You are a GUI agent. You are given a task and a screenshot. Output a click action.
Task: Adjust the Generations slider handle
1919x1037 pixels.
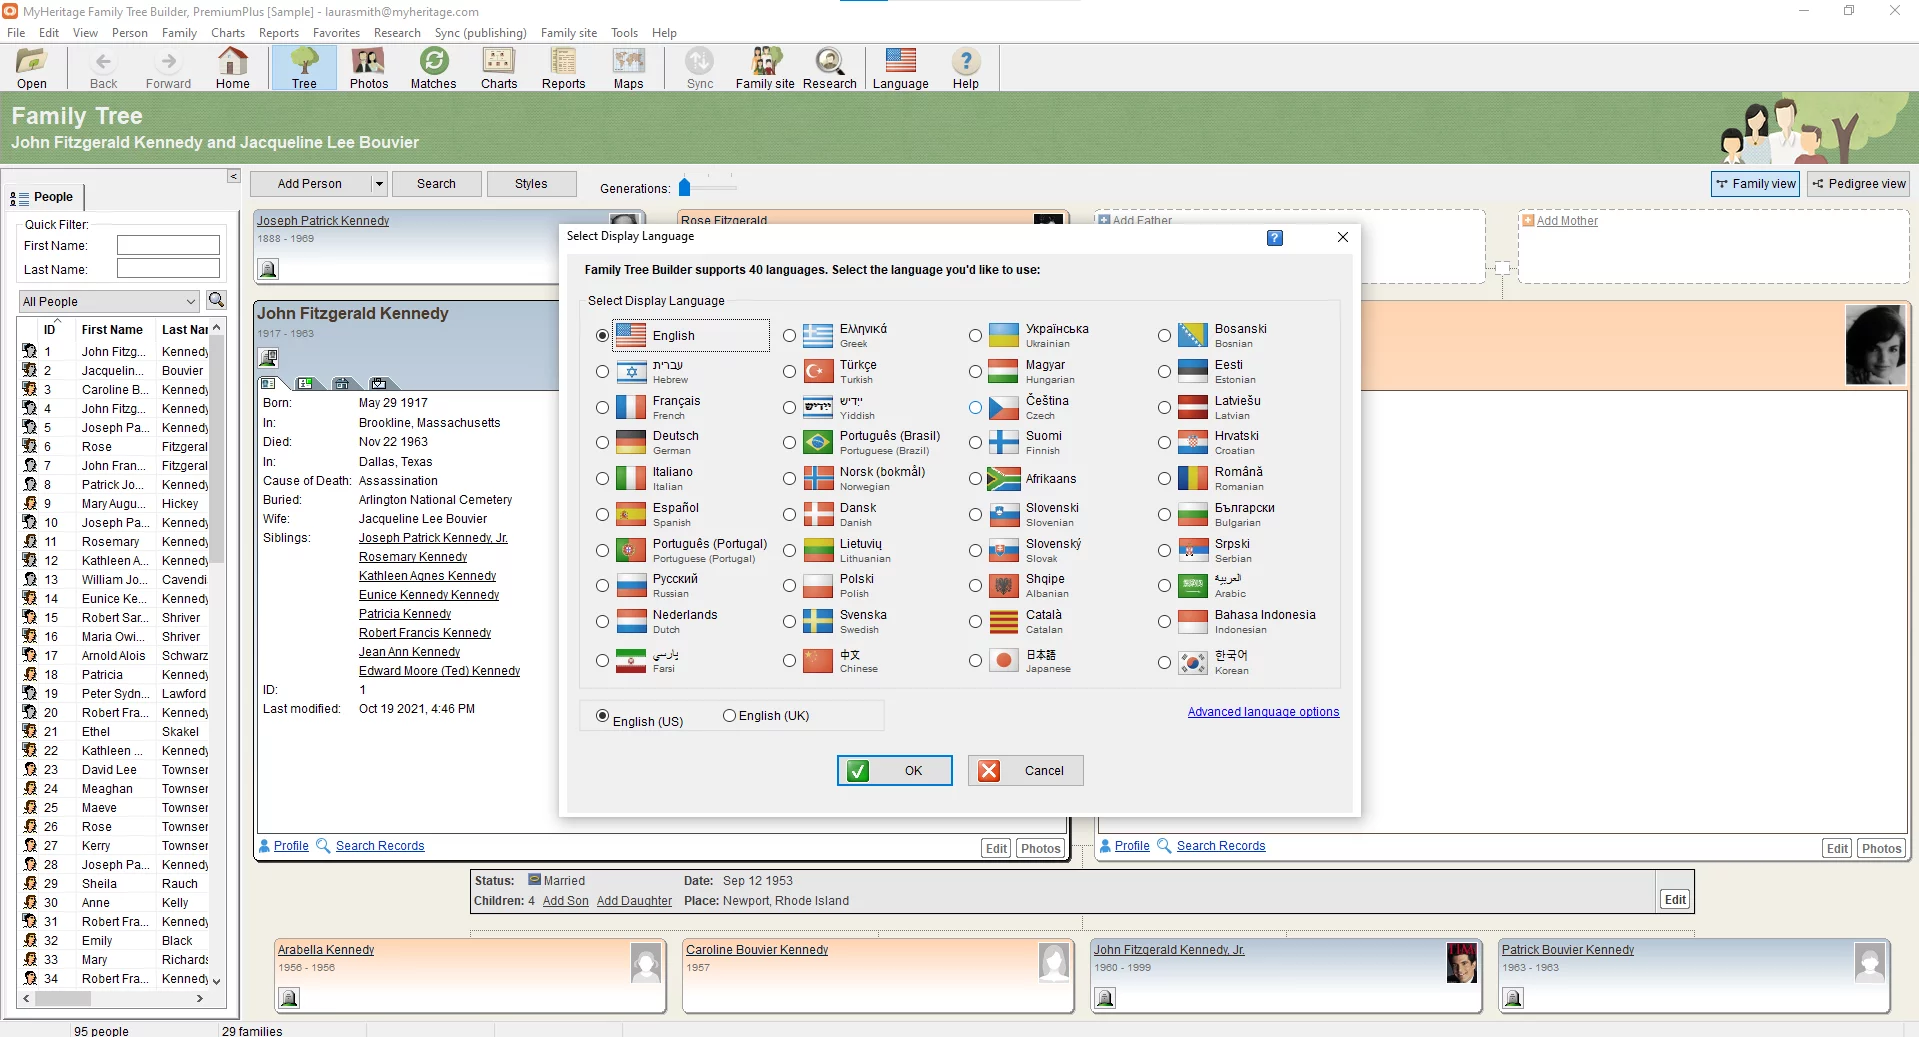pyautogui.click(x=685, y=186)
